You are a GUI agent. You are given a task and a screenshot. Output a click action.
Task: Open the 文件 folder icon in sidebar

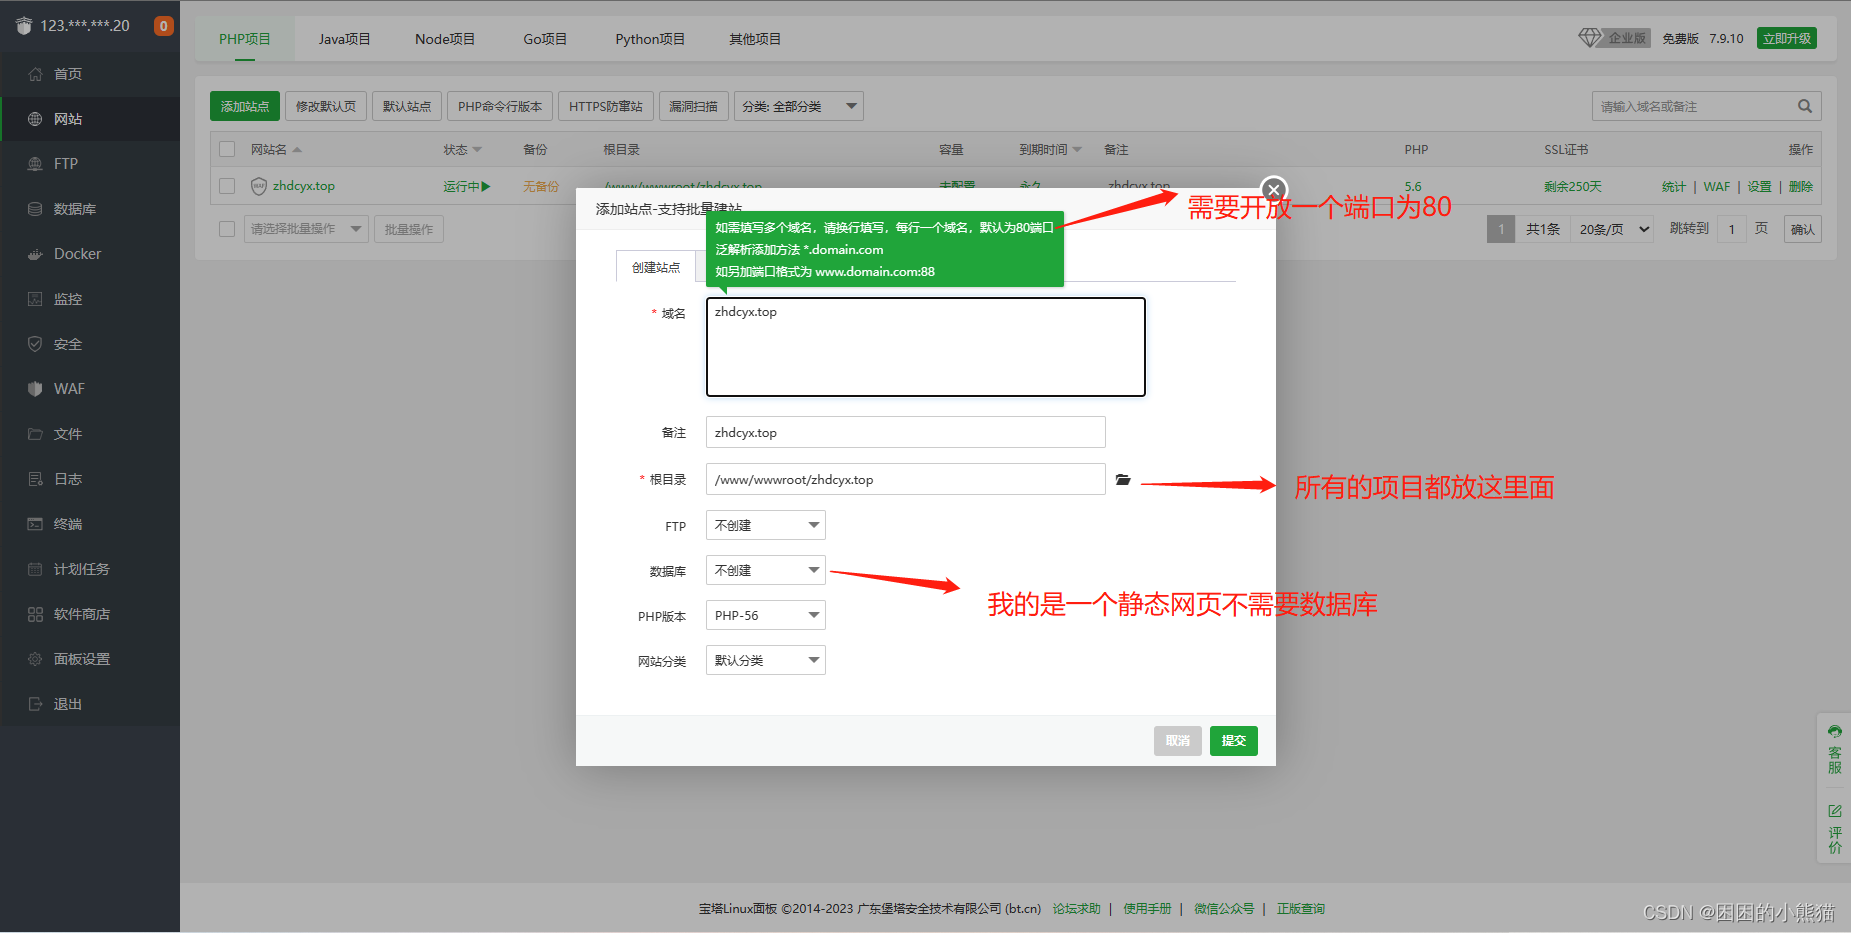coord(35,434)
